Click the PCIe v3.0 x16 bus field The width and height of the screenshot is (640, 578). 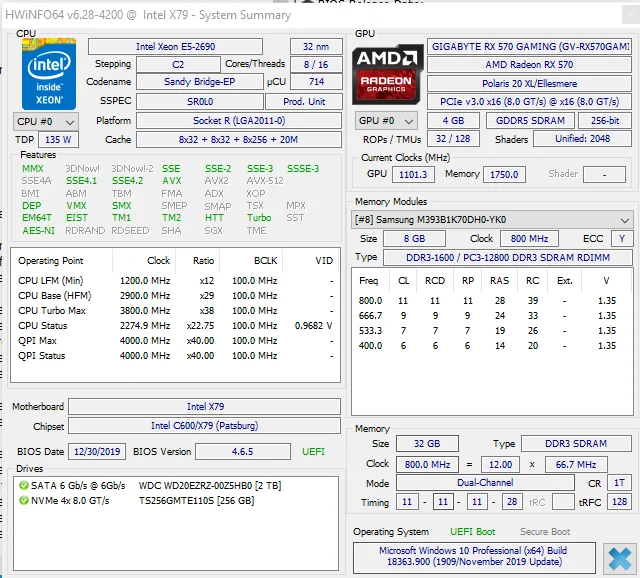(529, 102)
